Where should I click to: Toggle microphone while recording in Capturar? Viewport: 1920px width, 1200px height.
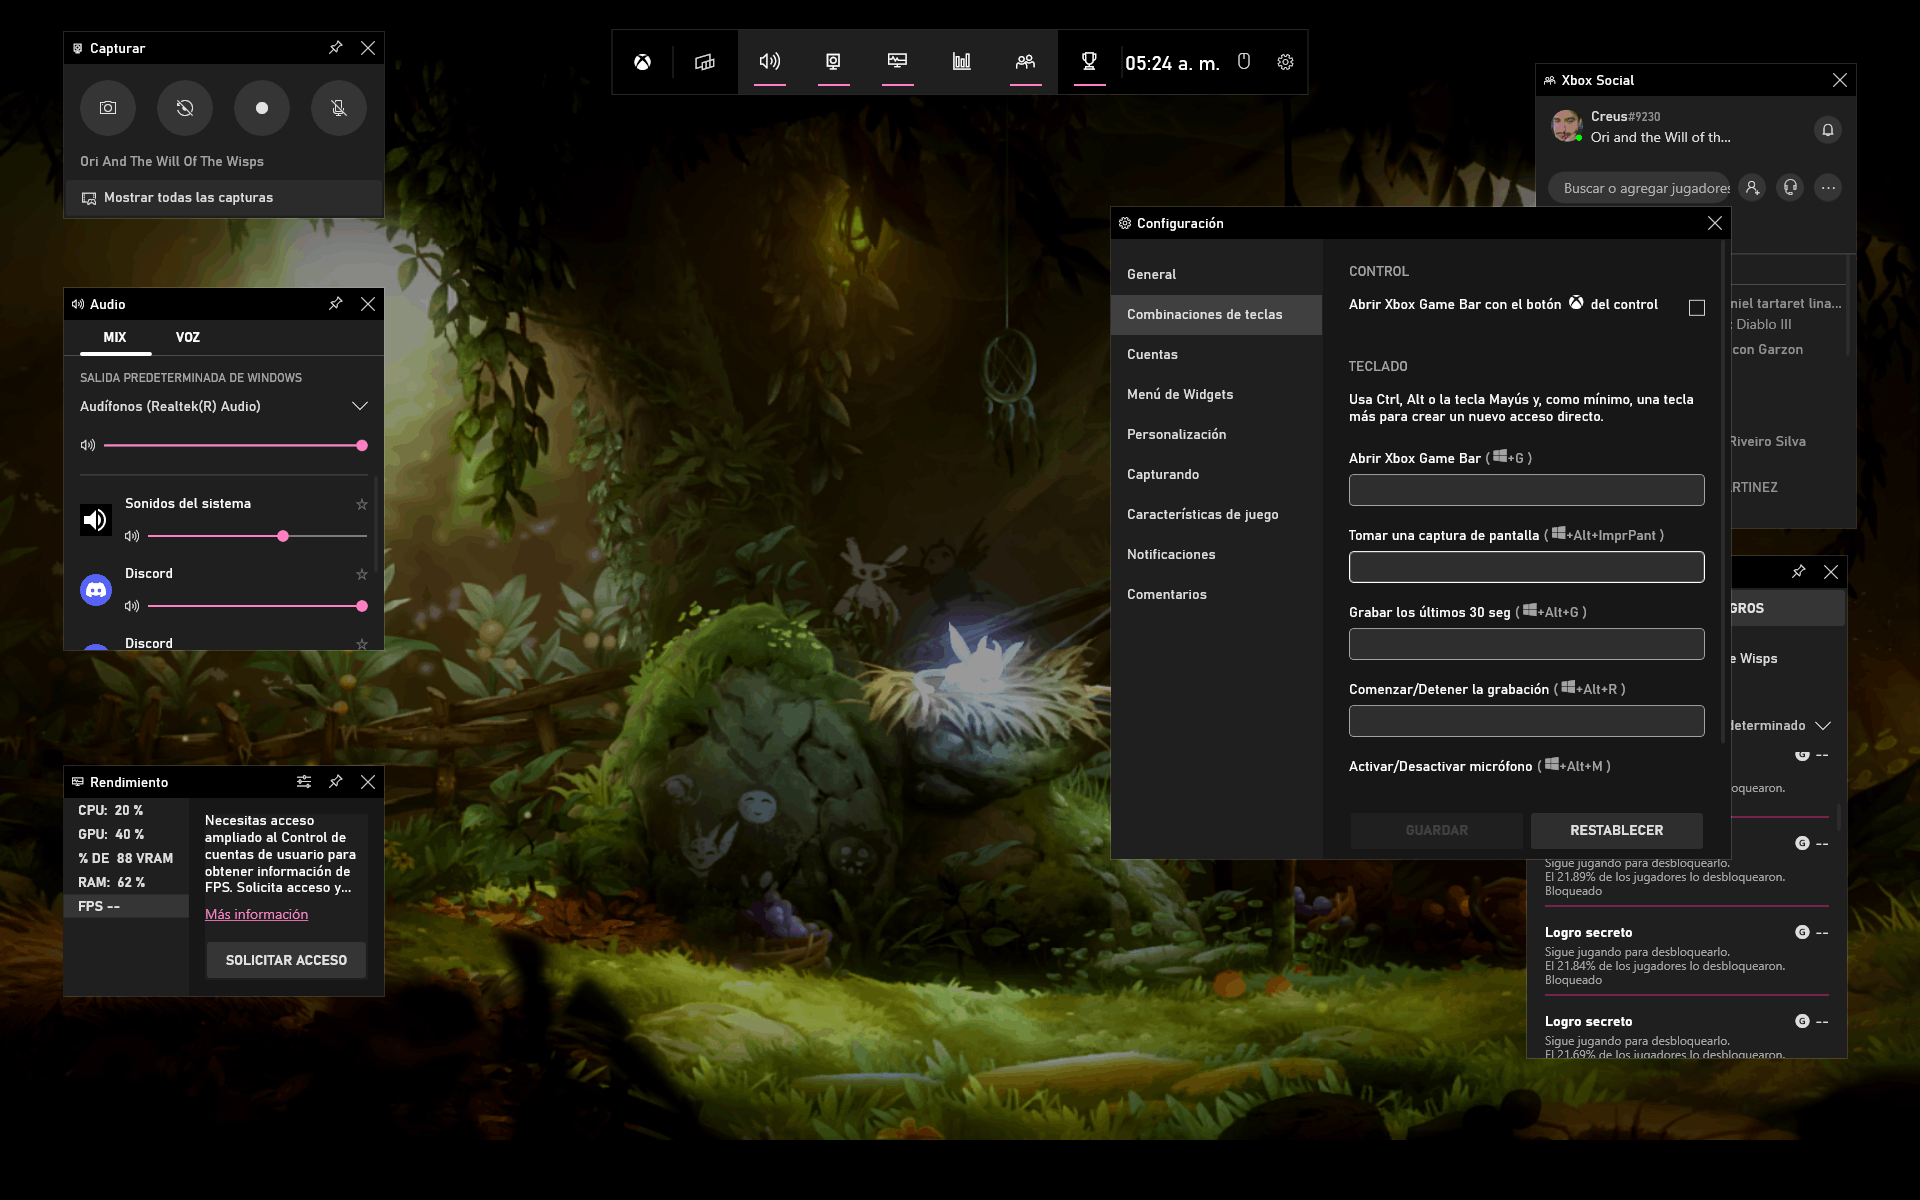tap(339, 108)
